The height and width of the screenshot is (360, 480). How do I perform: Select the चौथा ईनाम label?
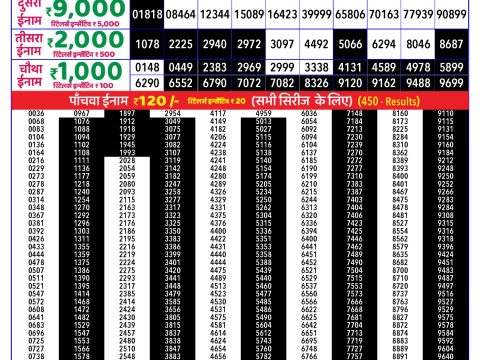click(30, 76)
